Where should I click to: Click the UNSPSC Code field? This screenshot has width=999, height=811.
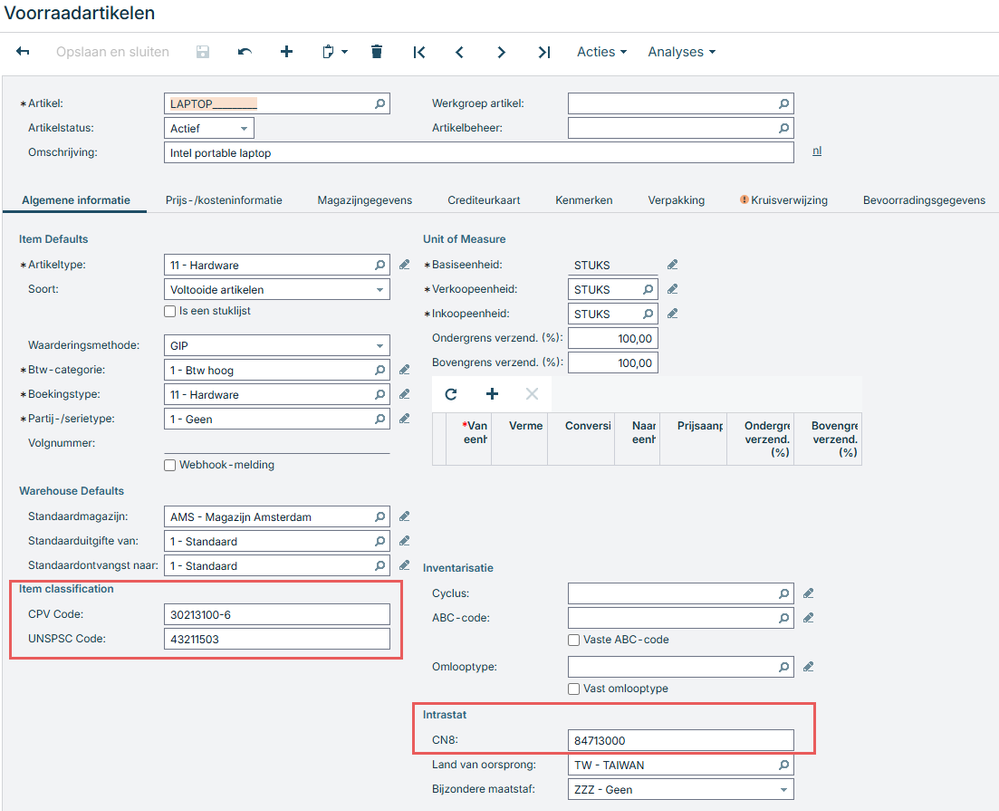(277, 639)
